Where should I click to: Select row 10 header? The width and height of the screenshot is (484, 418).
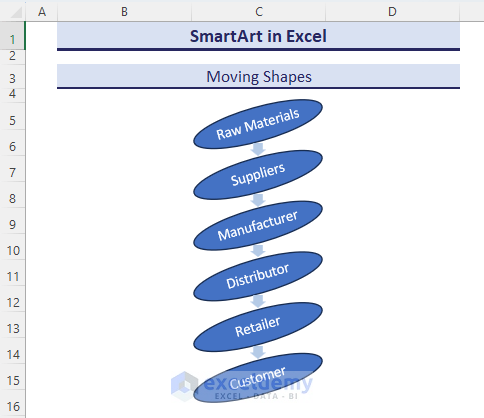(x=12, y=247)
